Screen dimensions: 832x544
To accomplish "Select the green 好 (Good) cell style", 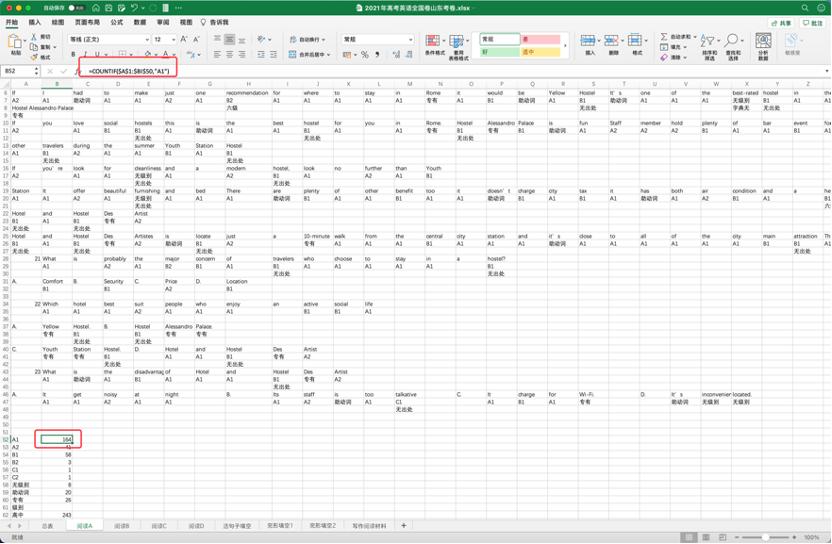I will (x=500, y=52).
